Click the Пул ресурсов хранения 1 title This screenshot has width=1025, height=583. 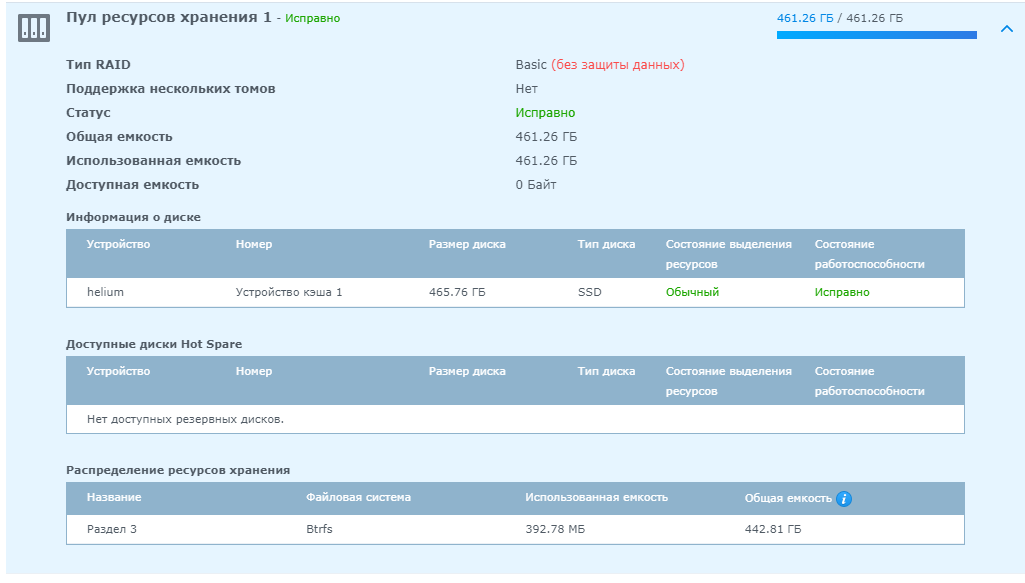(169, 17)
